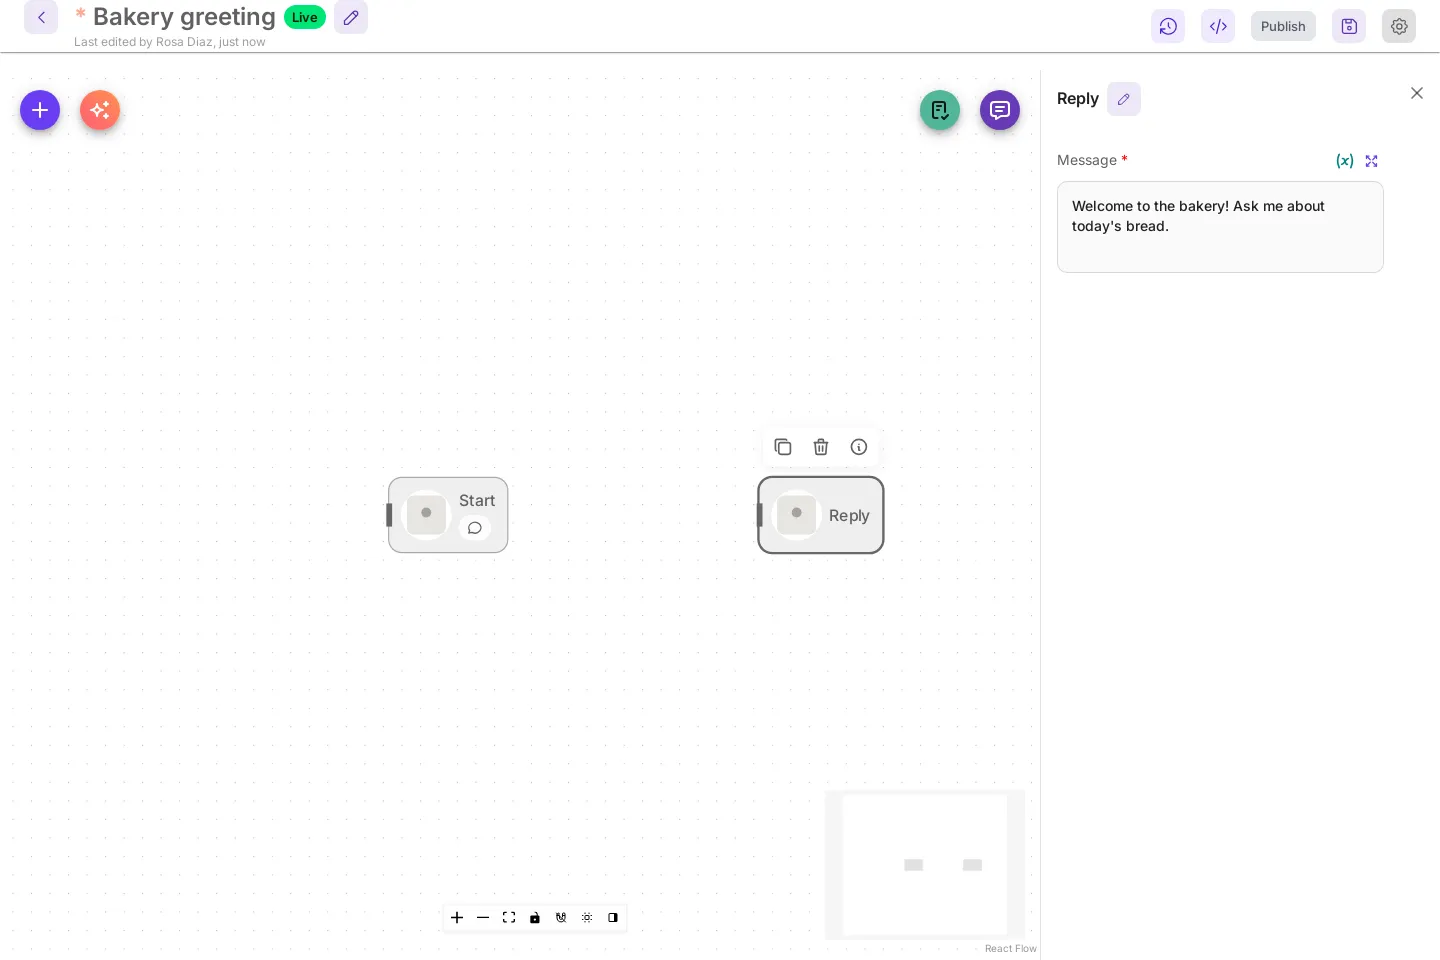Open the AI sparkle assistant
Image resolution: width=1440 pixels, height=960 pixels.
tap(100, 110)
